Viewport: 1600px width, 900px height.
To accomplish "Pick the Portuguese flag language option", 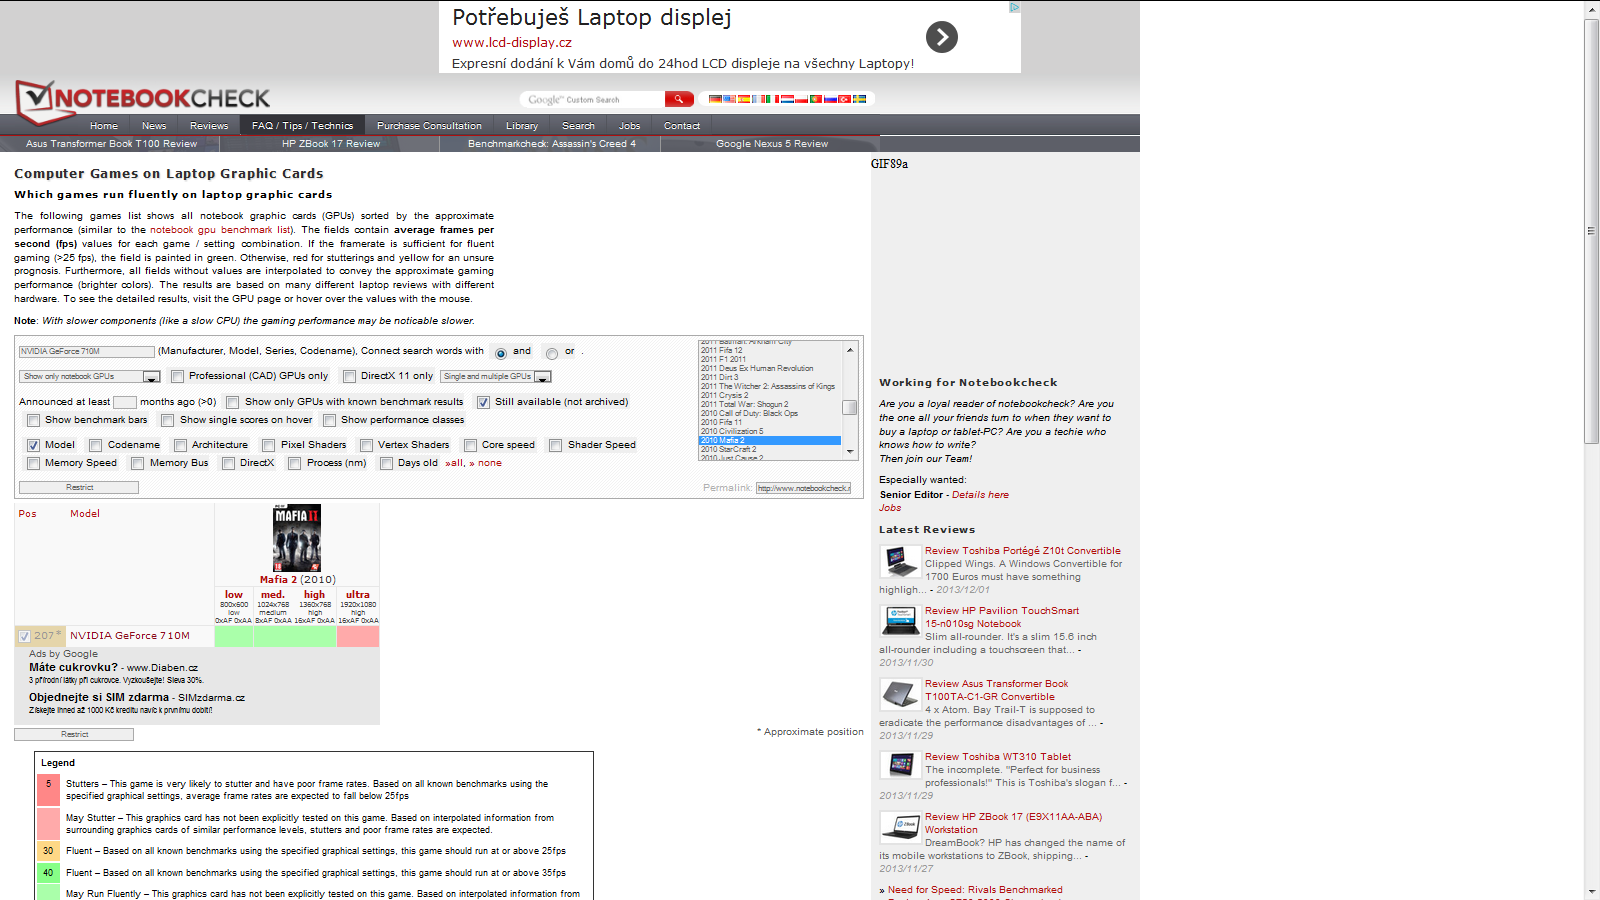I will click(816, 99).
